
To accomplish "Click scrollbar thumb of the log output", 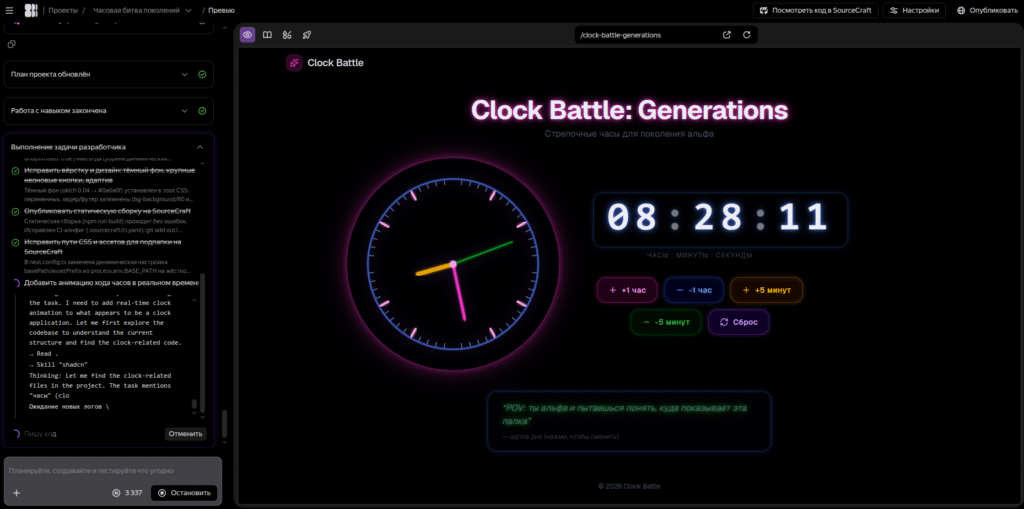I will tap(194, 405).
